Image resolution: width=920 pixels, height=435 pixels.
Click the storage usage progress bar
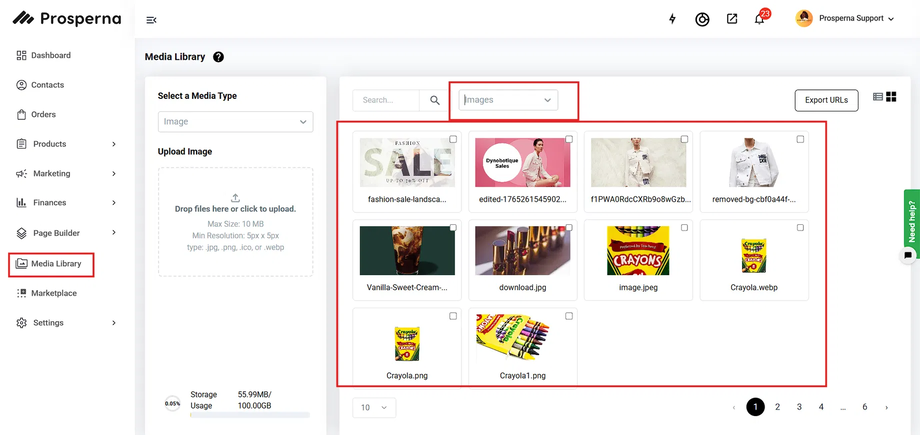(x=250, y=415)
